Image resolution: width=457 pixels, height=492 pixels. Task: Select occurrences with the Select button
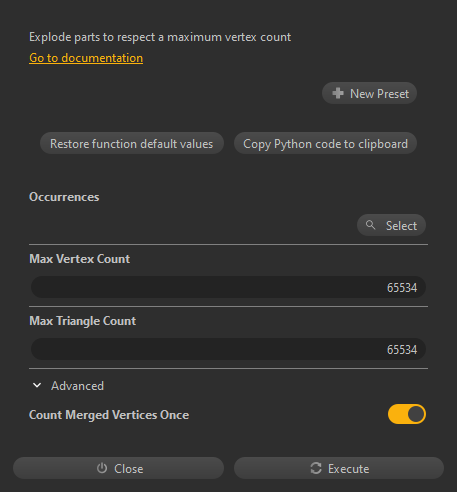tap(391, 225)
